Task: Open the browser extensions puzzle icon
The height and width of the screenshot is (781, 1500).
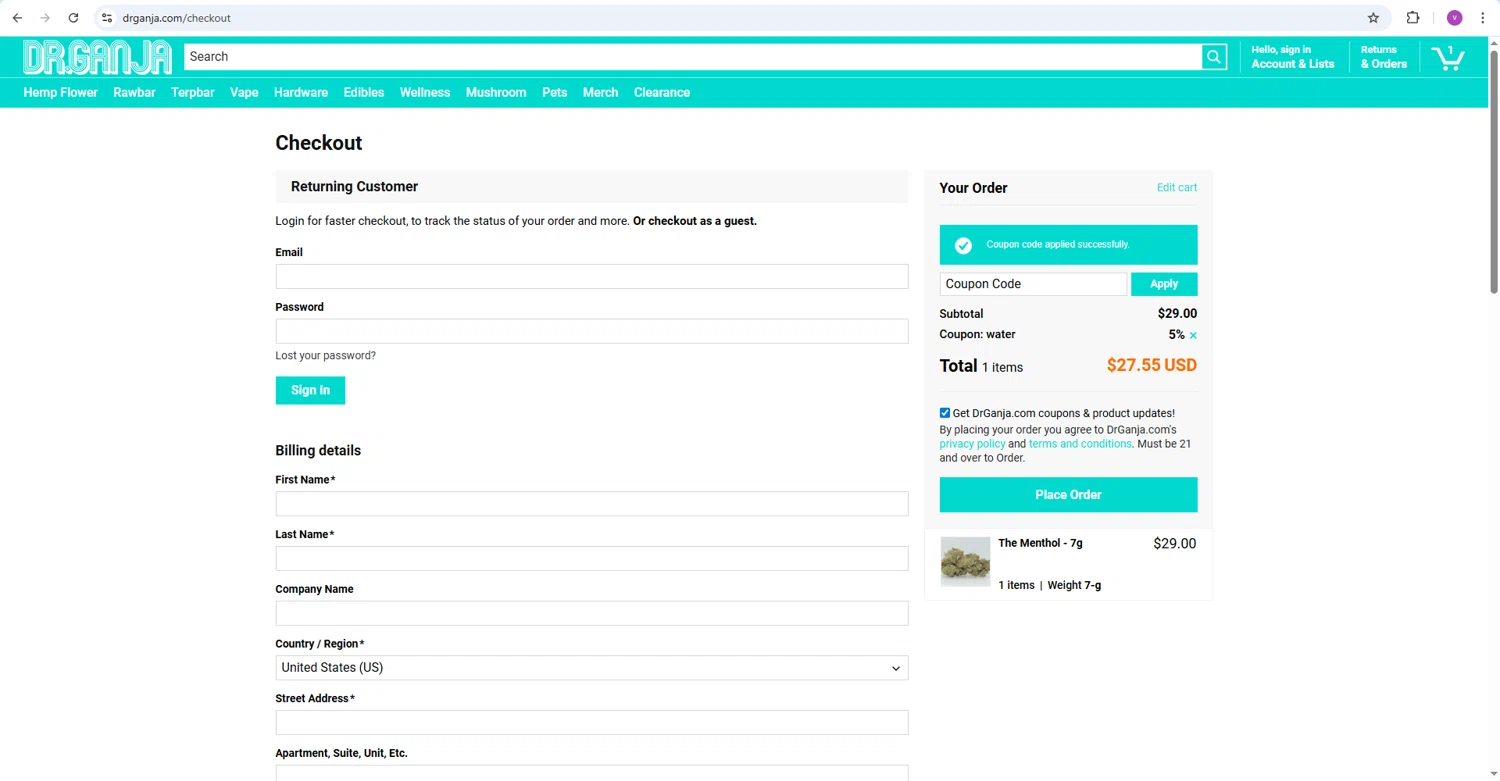Action: 1413,18
